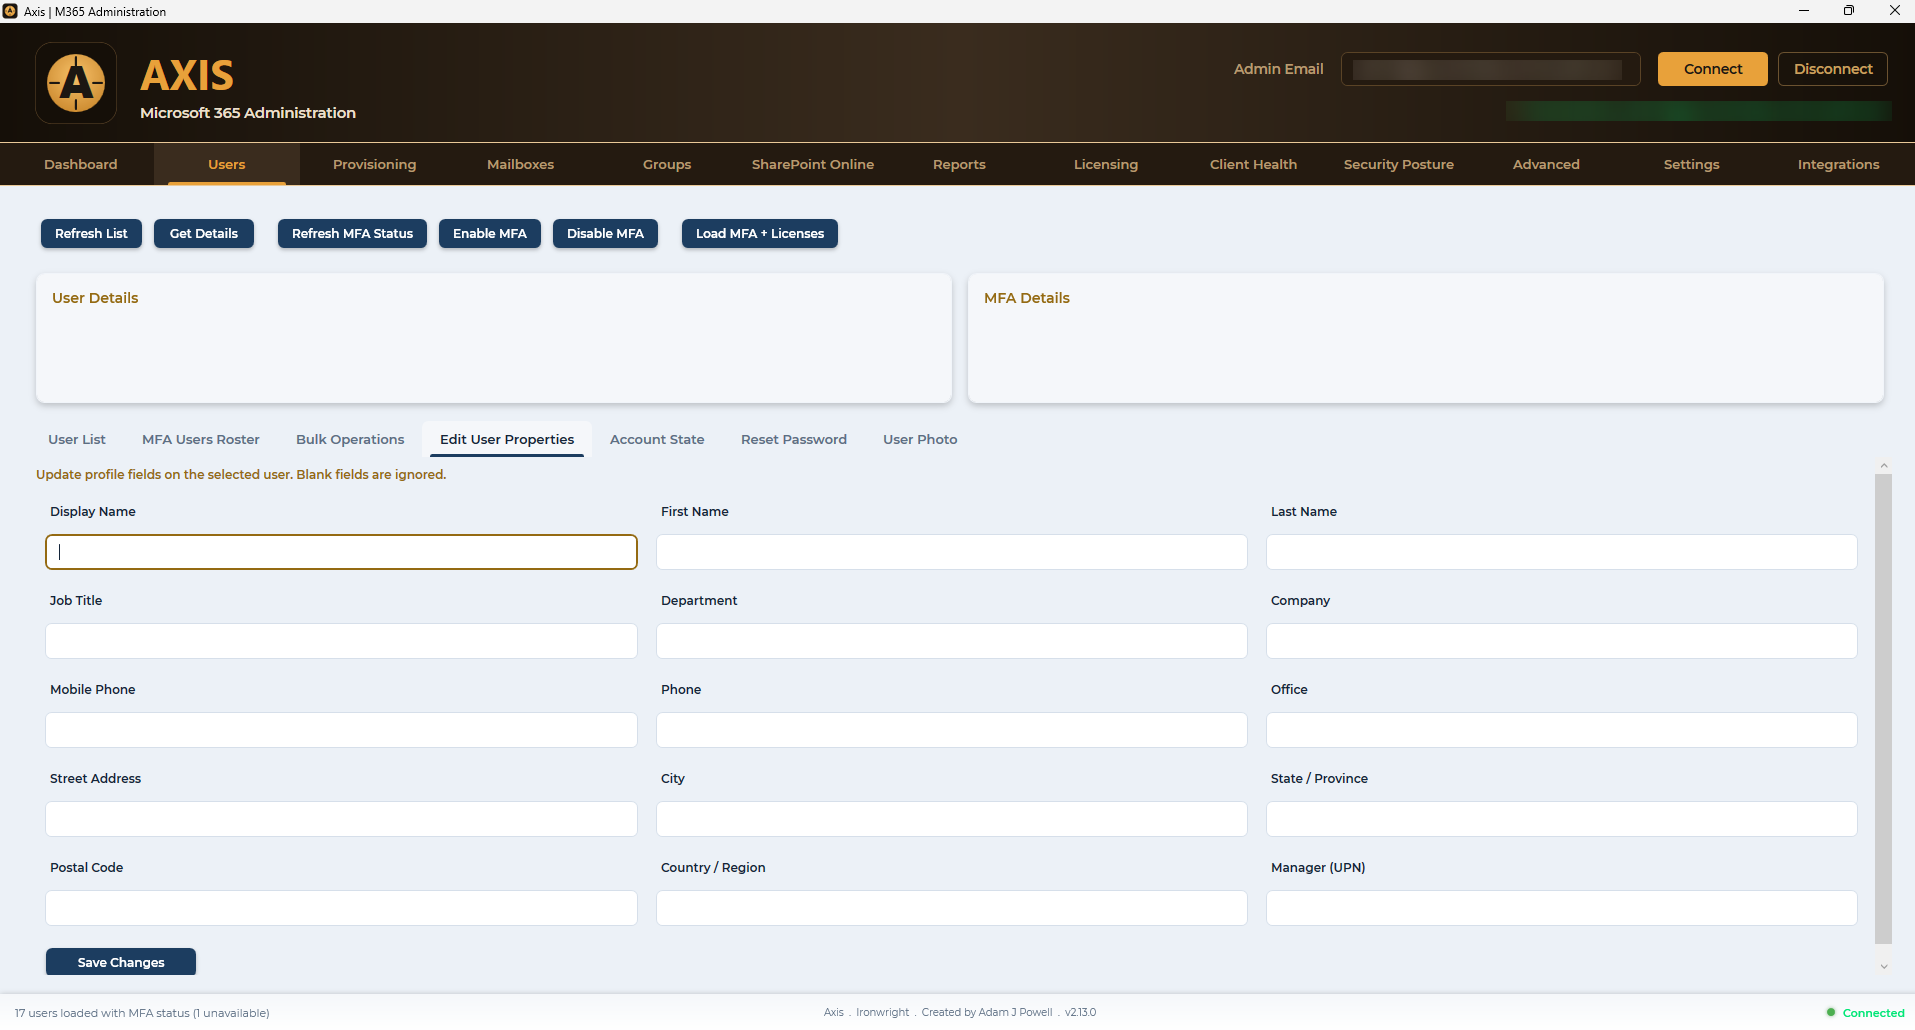Go to the Licensing tab
Image resolution: width=1915 pixels, height=1030 pixels.
1106,164
